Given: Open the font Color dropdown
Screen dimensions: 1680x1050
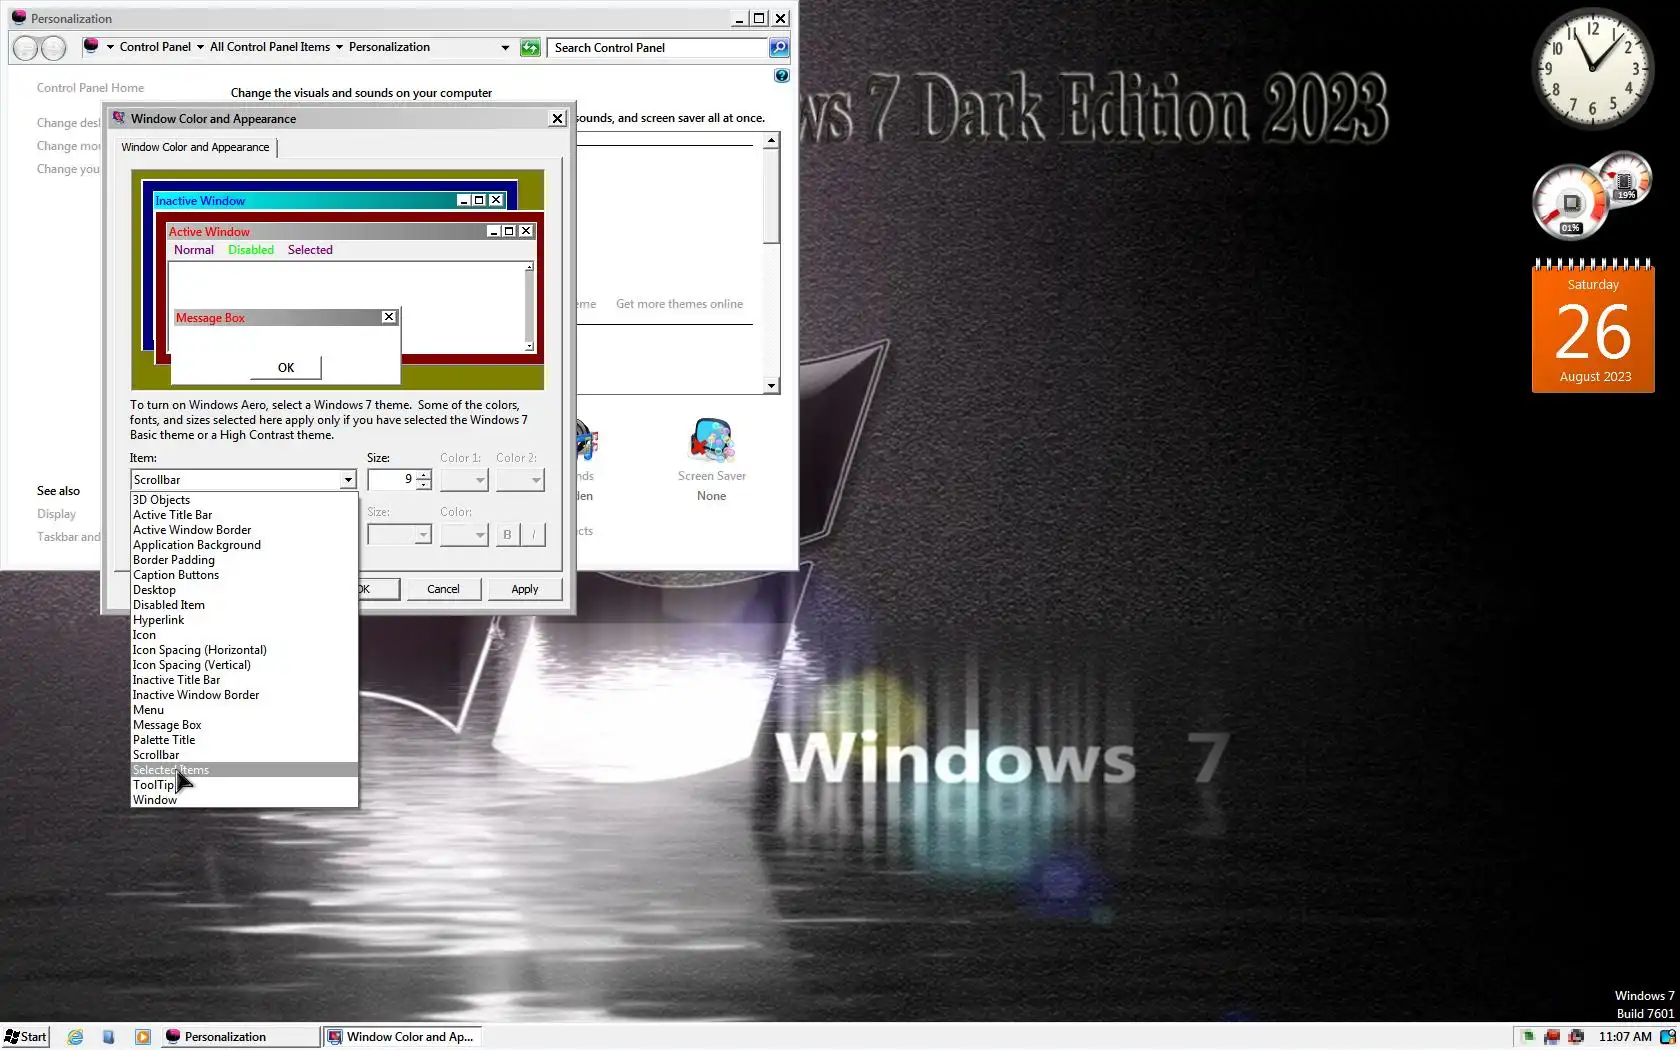Looking at the screenshot, I should pos(464,535).
